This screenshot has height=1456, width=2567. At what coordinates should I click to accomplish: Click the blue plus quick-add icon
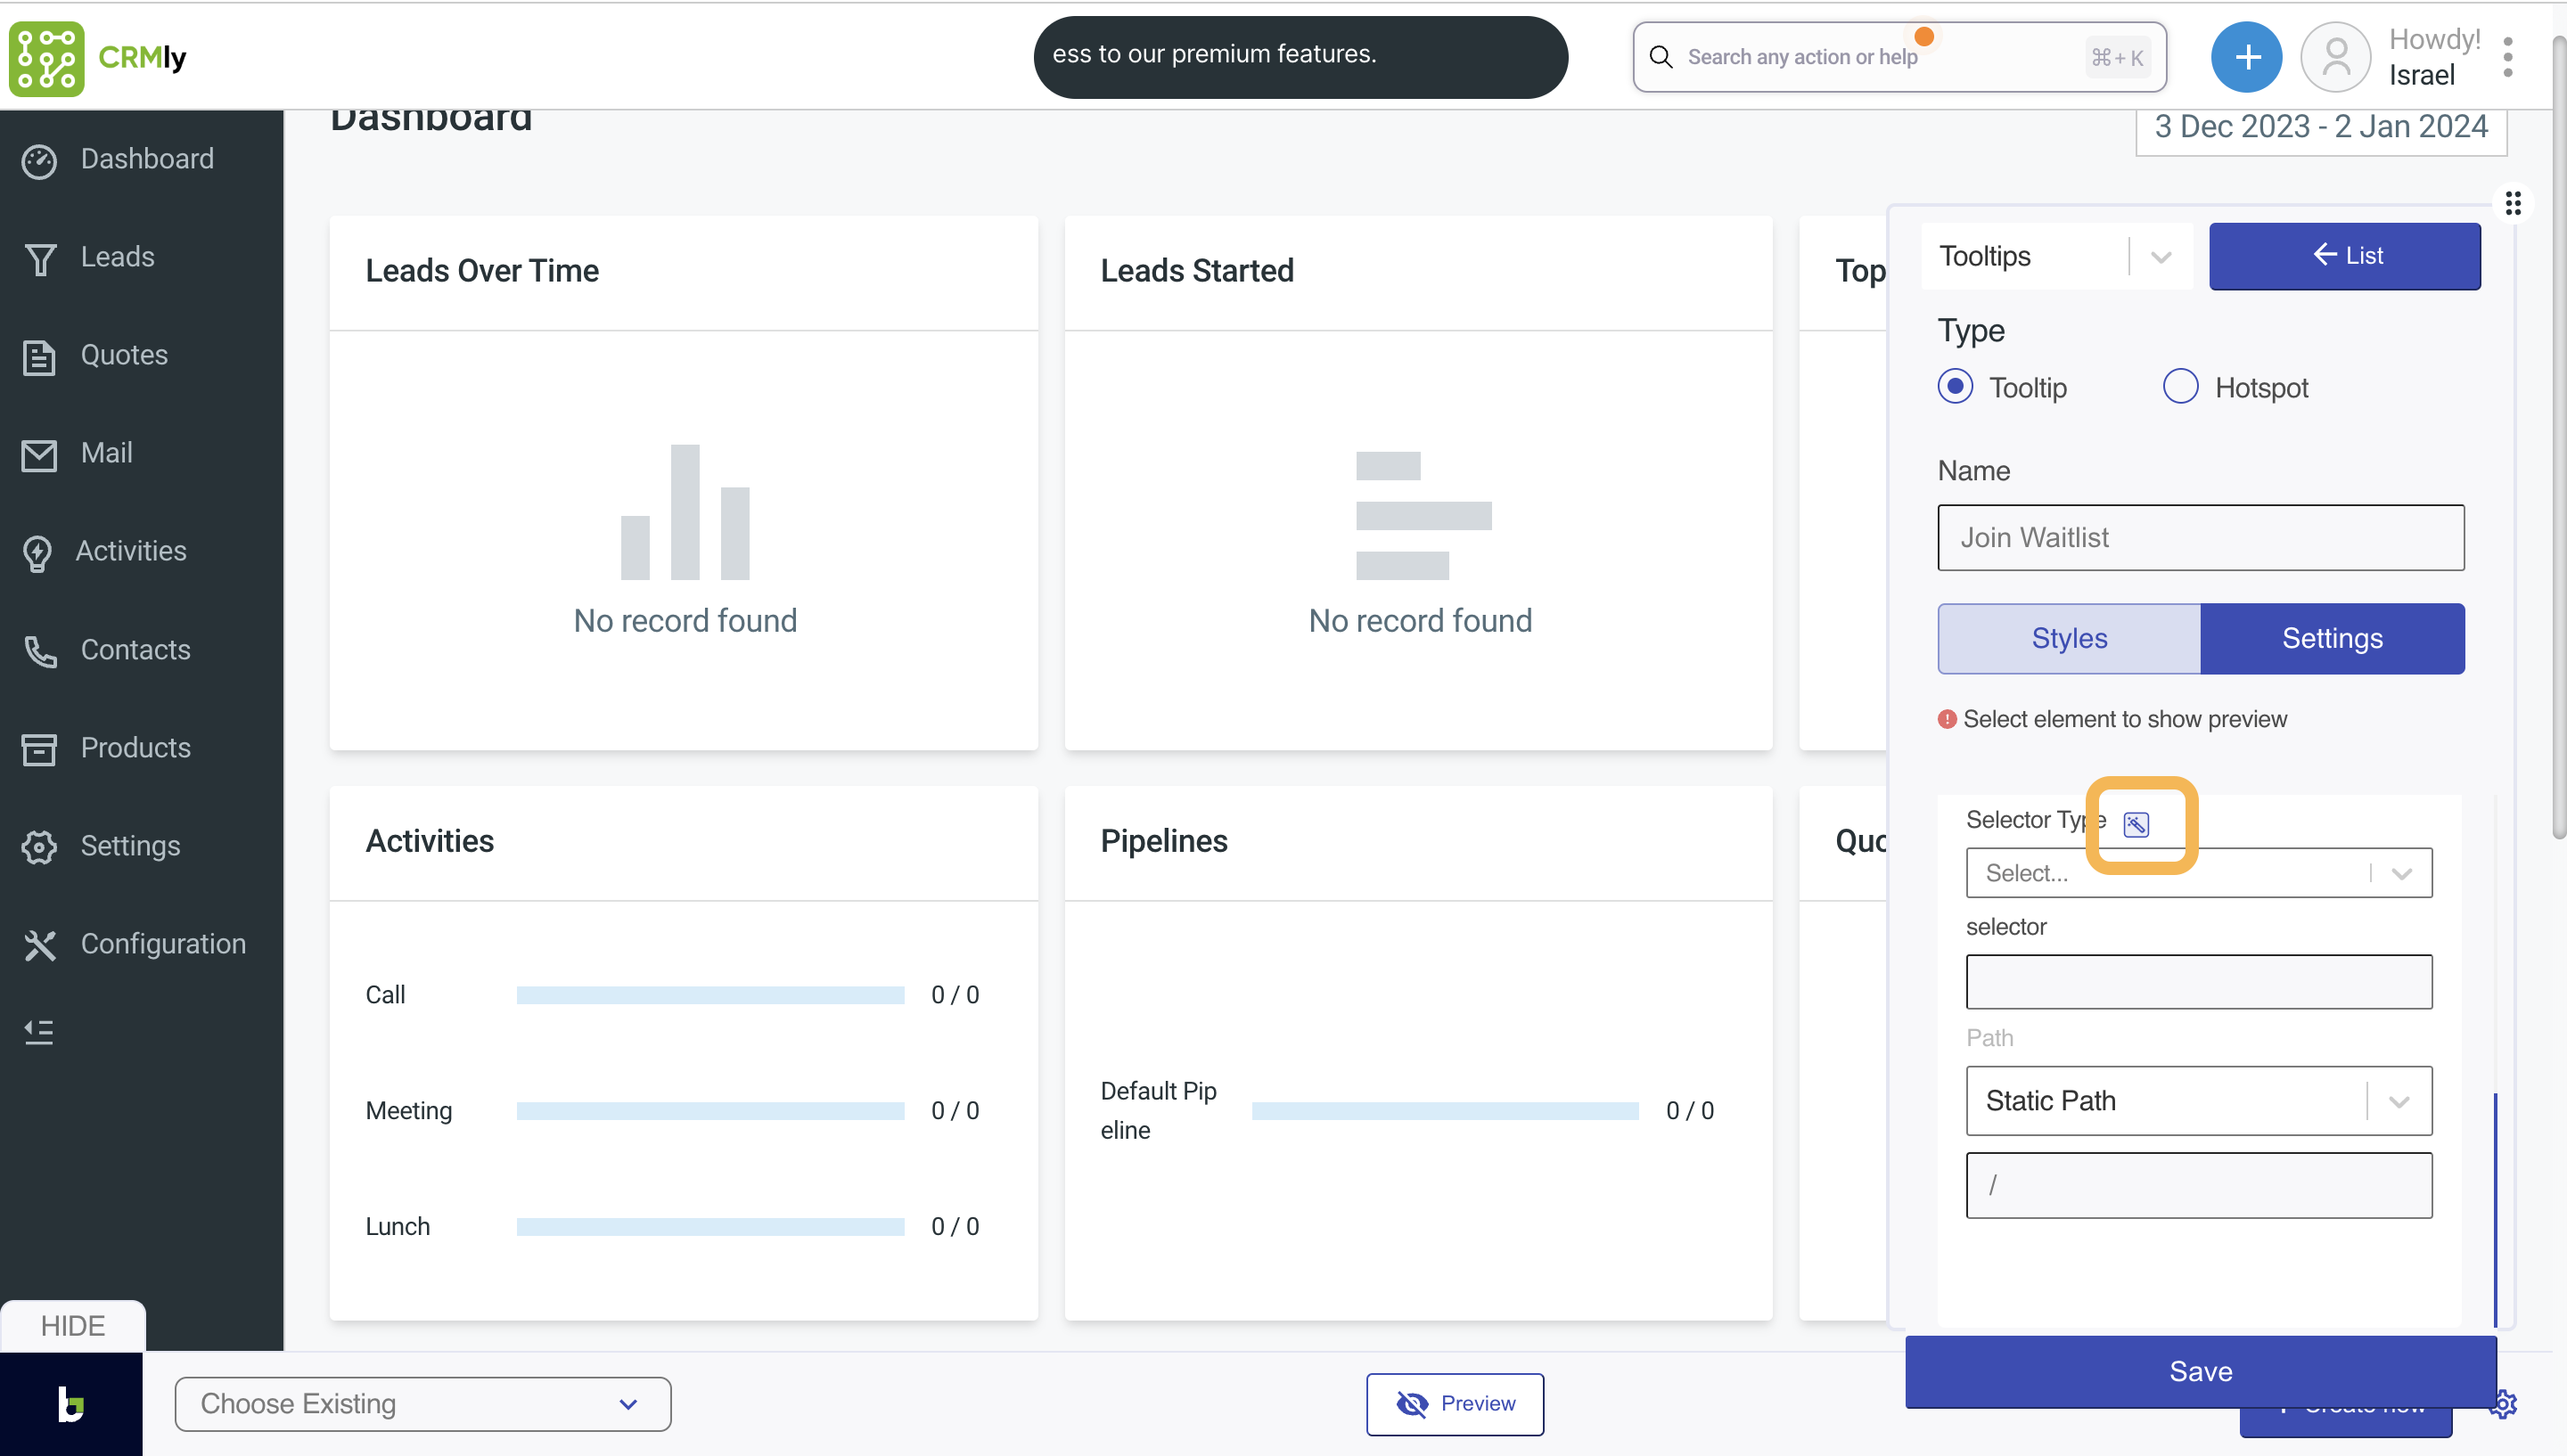[2246, 57]
